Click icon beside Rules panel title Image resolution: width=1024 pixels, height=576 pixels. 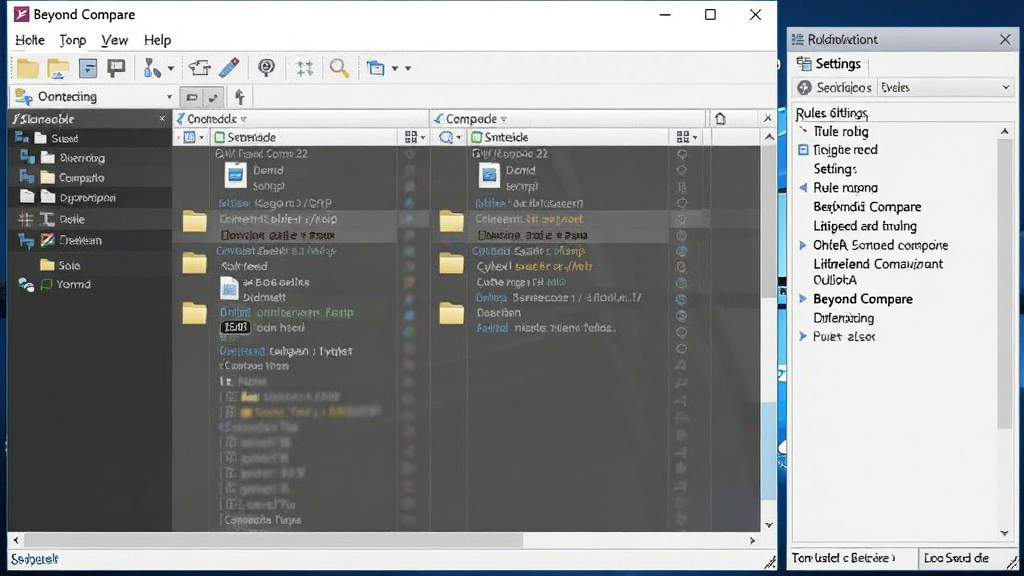click(x=797, y=39)
